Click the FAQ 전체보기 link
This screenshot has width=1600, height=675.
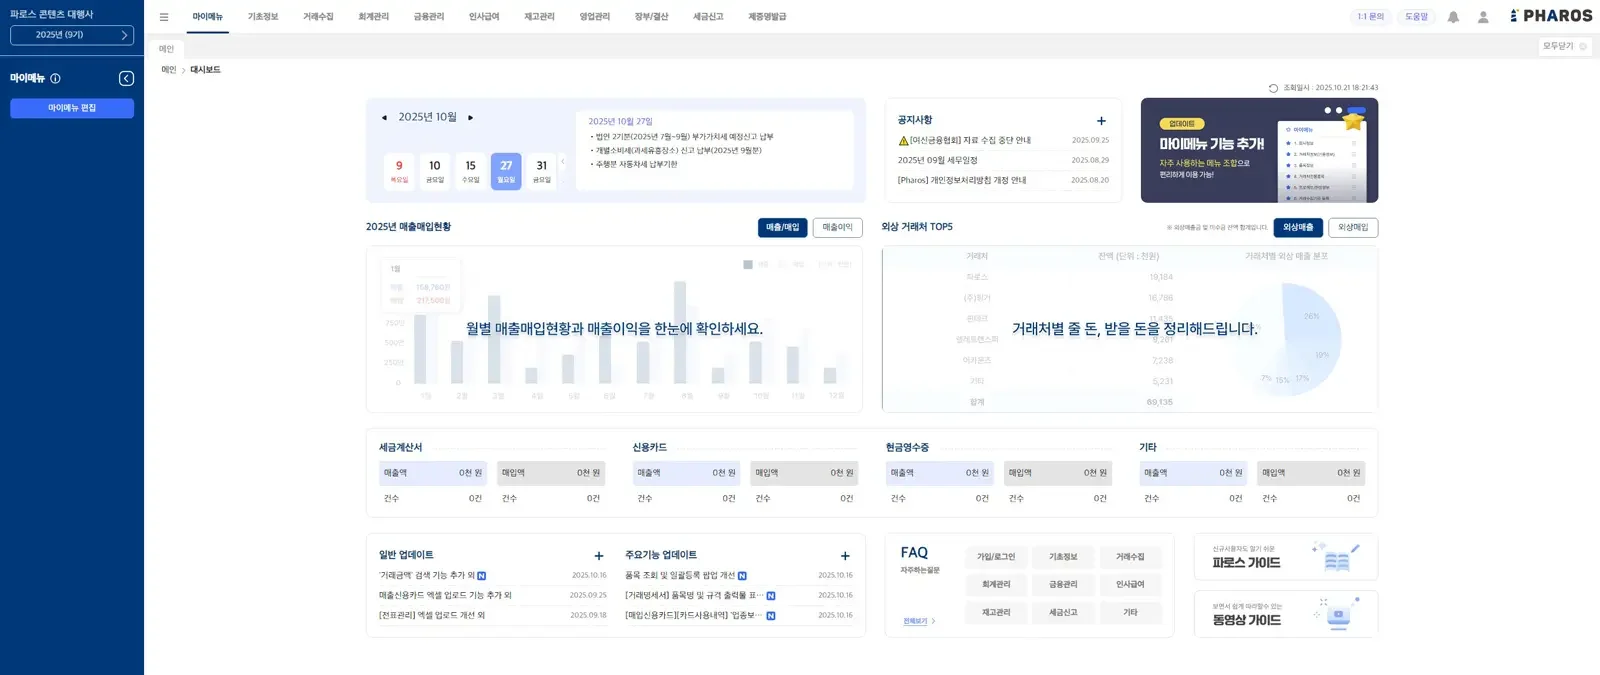click(919, 621)
